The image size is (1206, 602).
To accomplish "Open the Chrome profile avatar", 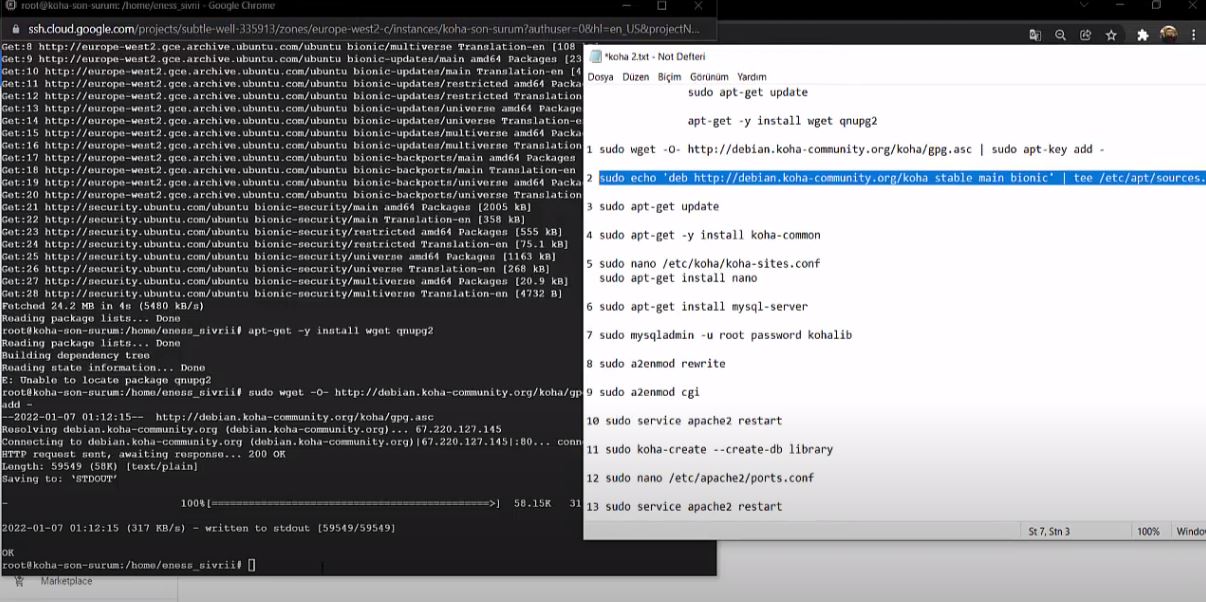I will pyautogui.click(x=1168, y=35).
